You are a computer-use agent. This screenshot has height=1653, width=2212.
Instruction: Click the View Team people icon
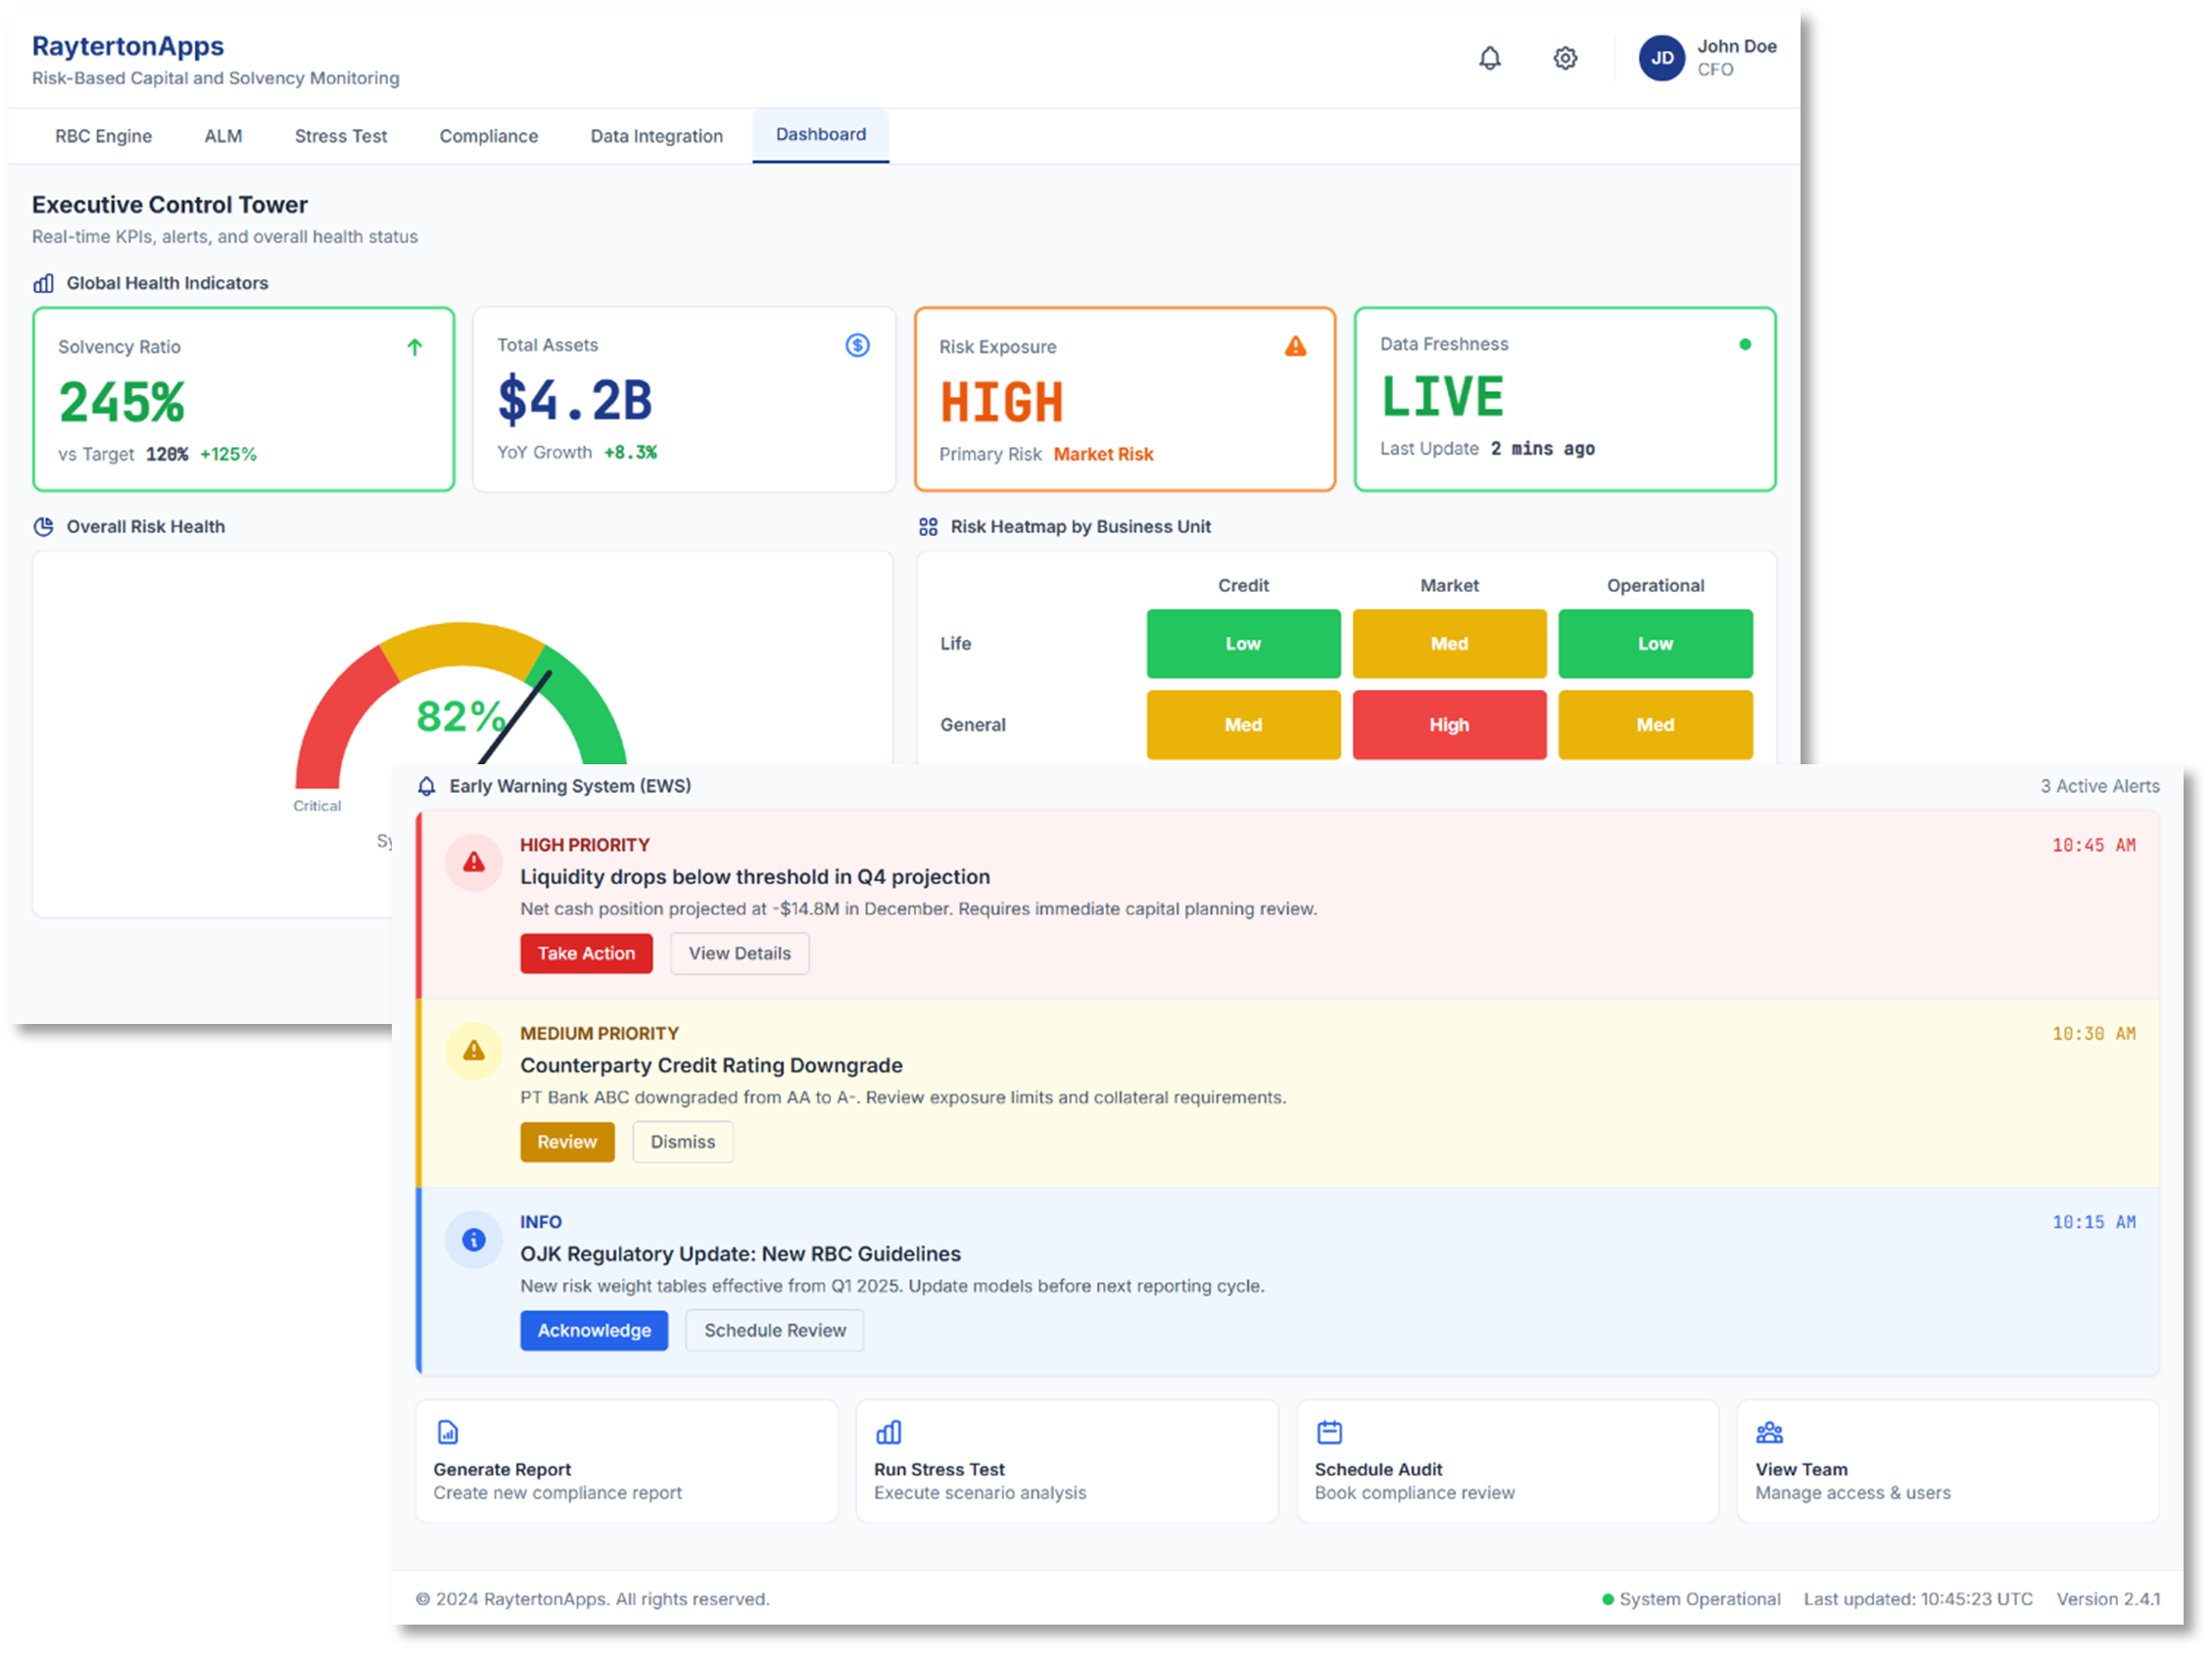[x=1769, y=1432]
